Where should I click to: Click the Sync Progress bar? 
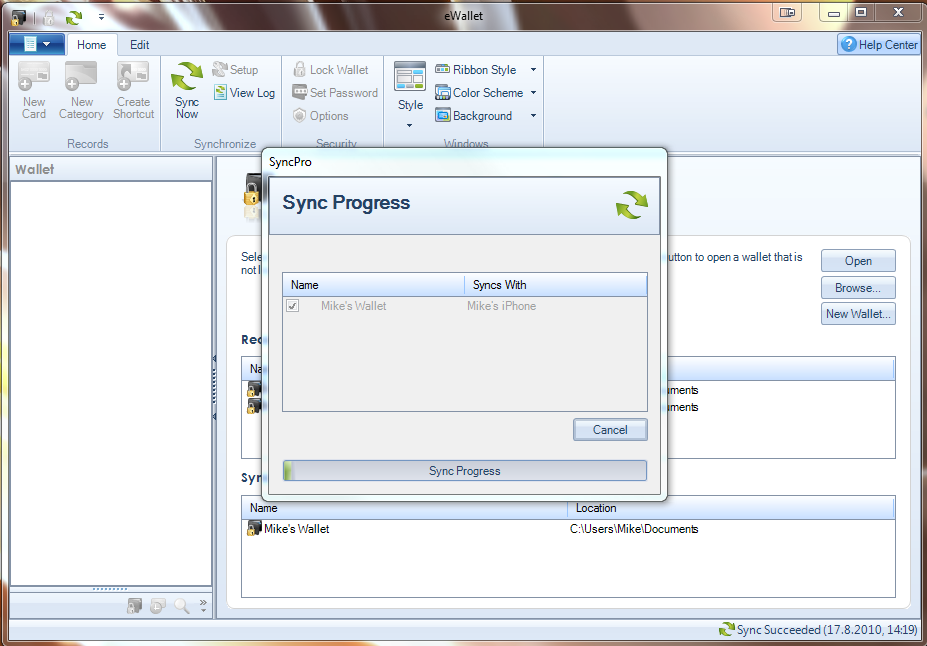[x=464, y=471]
